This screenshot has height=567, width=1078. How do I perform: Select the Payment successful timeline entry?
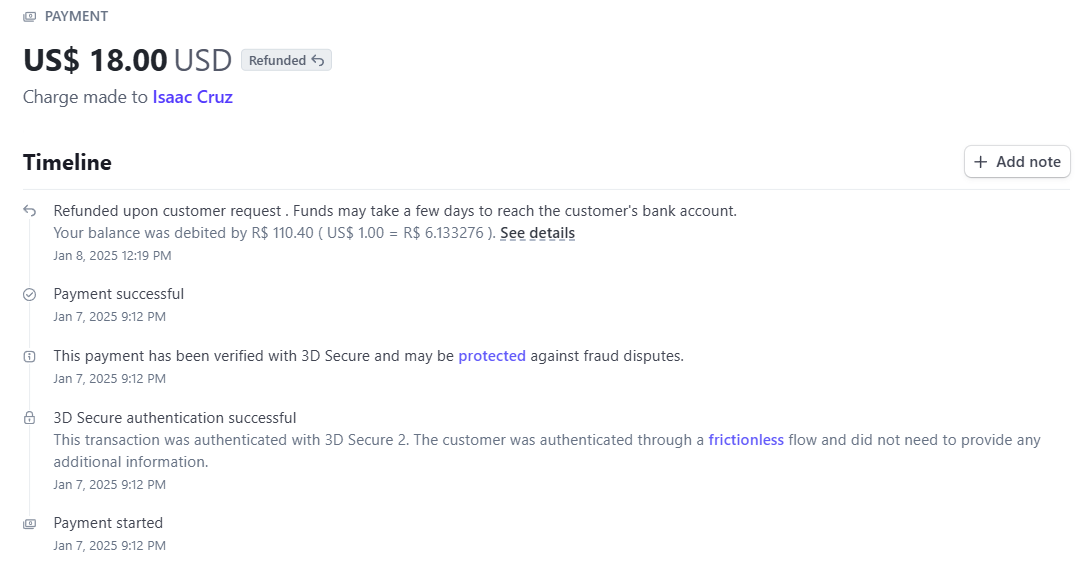tap(119, 294)
